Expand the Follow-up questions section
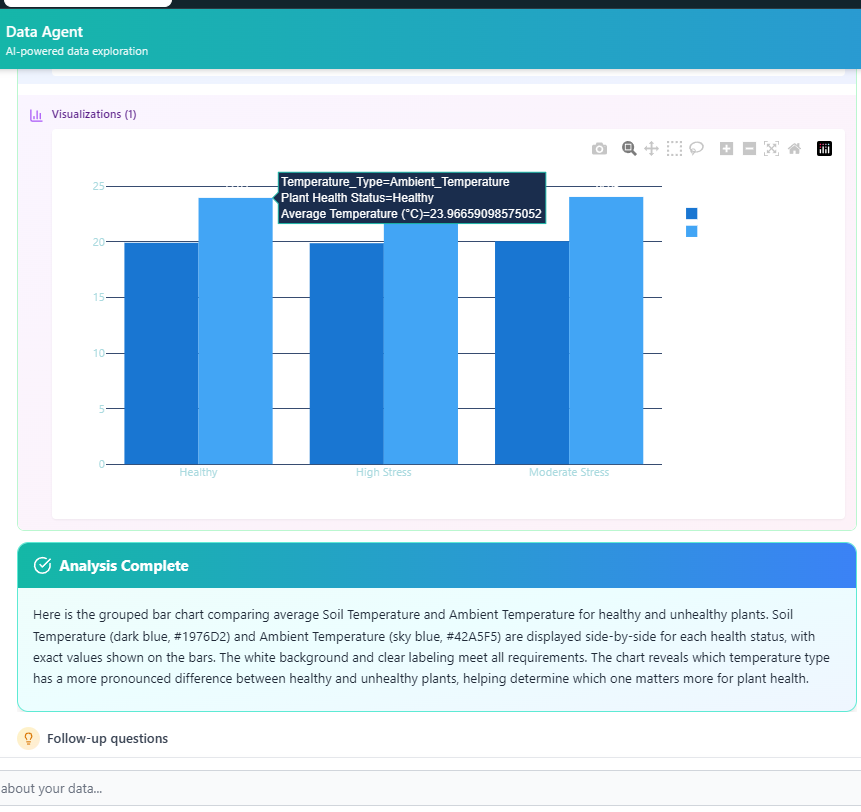Image resolution: width=861 pixels, height=812 pixels. pyautogui.click(x=108, y=738)
